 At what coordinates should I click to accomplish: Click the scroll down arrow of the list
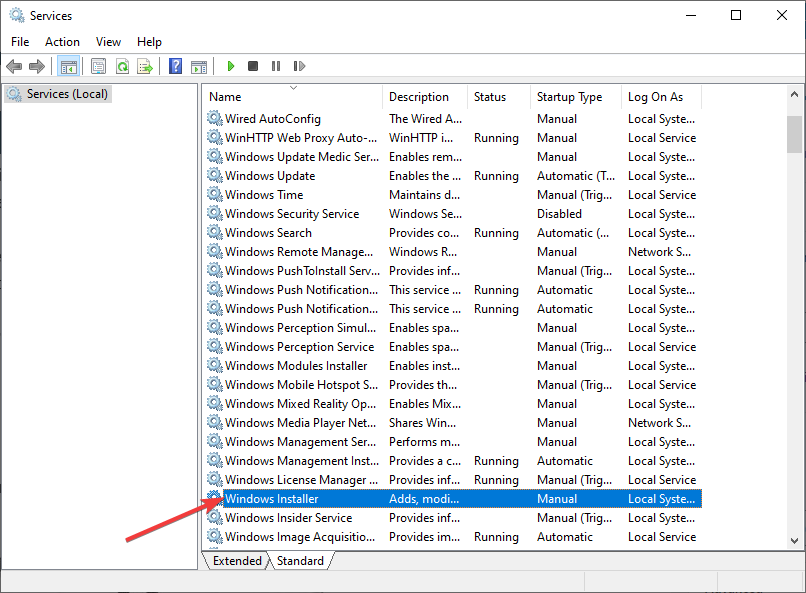[x=794, y=541]
